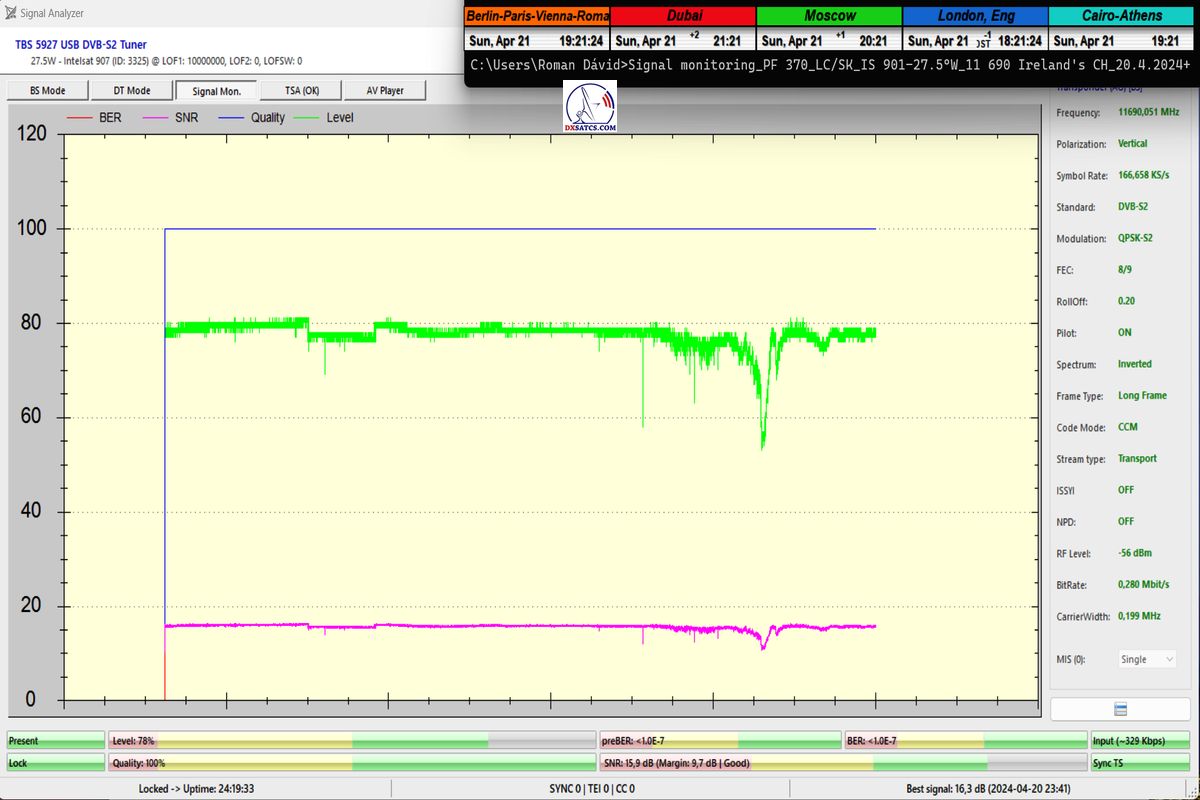Image resolution: width=1200 pixels, height=800 pixels.
Task: Click the Signal Analyzer app icon
Action: 11,13
